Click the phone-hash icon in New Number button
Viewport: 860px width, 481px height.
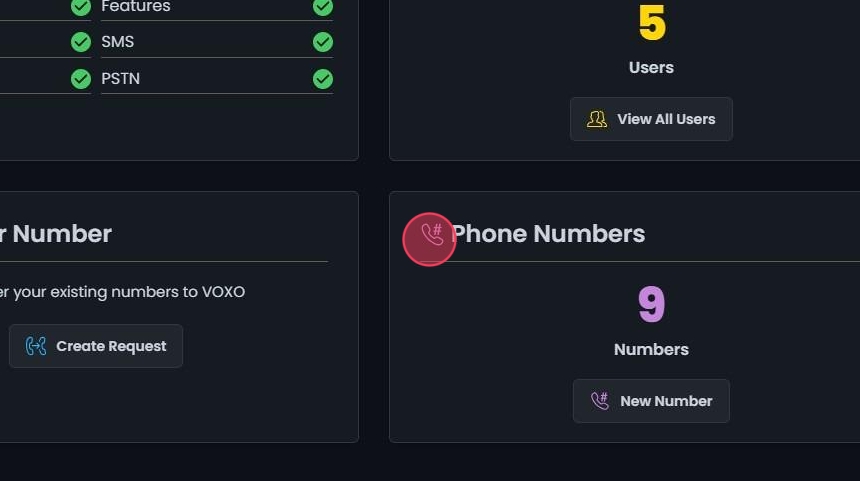pyautogui.click(x=600, y=401)
